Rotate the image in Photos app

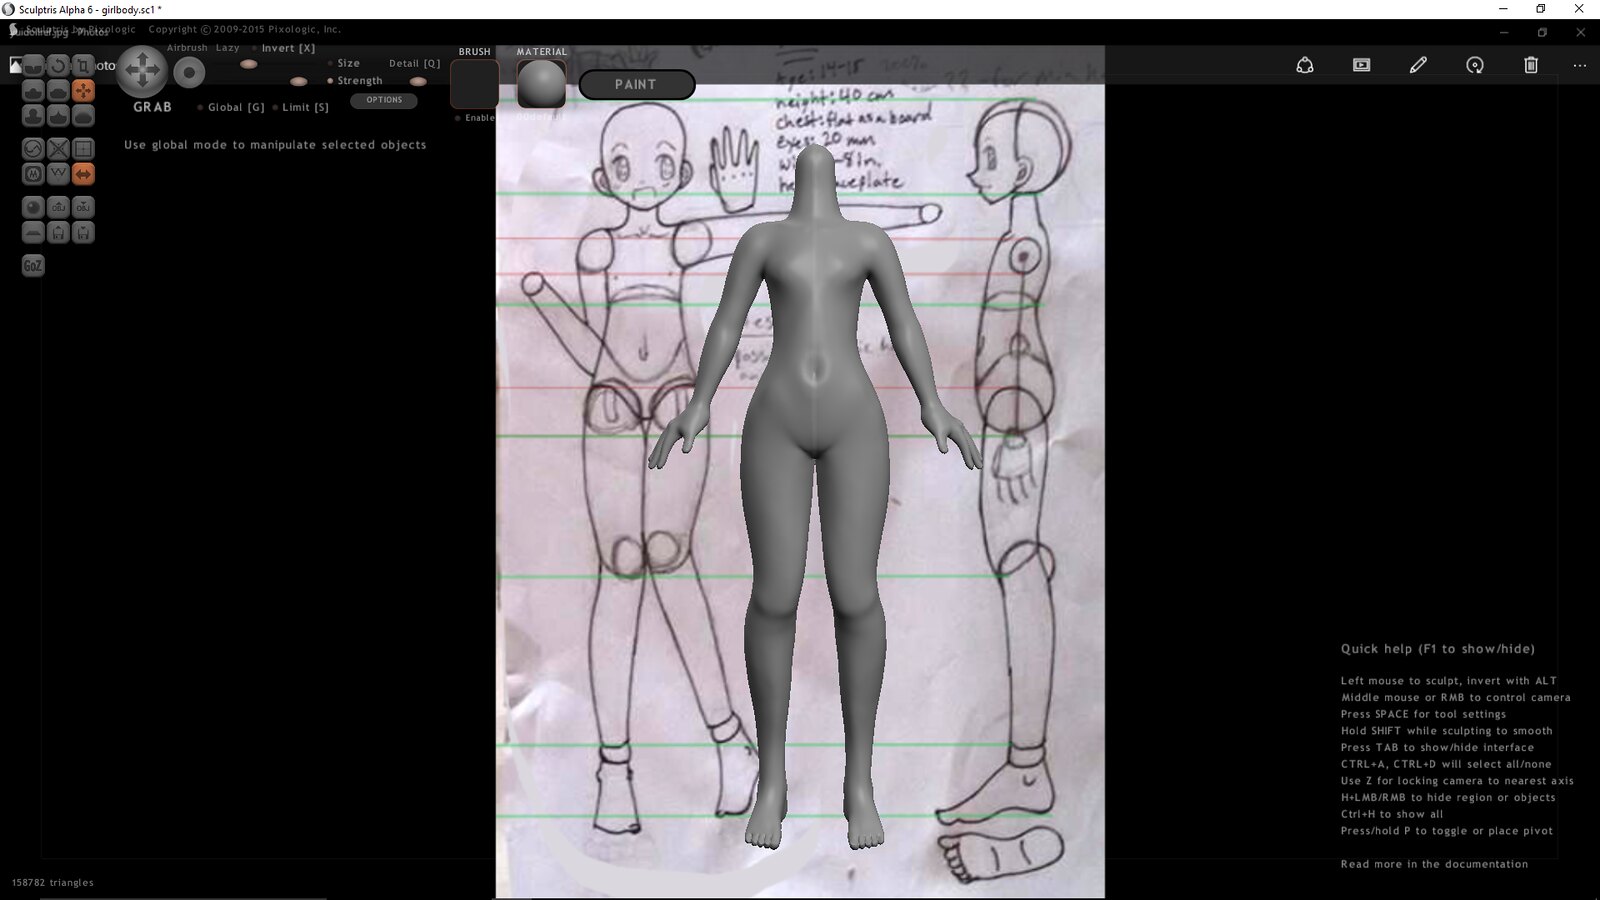1475,65
